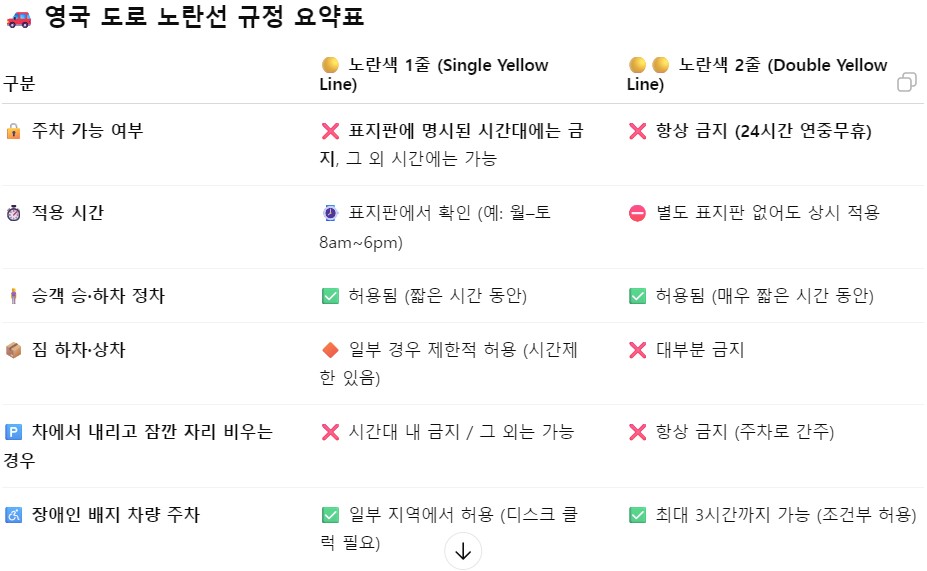This screenshot has height=571, width=927.
Task: Click the wheelchair icon beside 장애인 배지
Action: pos(13,515)
